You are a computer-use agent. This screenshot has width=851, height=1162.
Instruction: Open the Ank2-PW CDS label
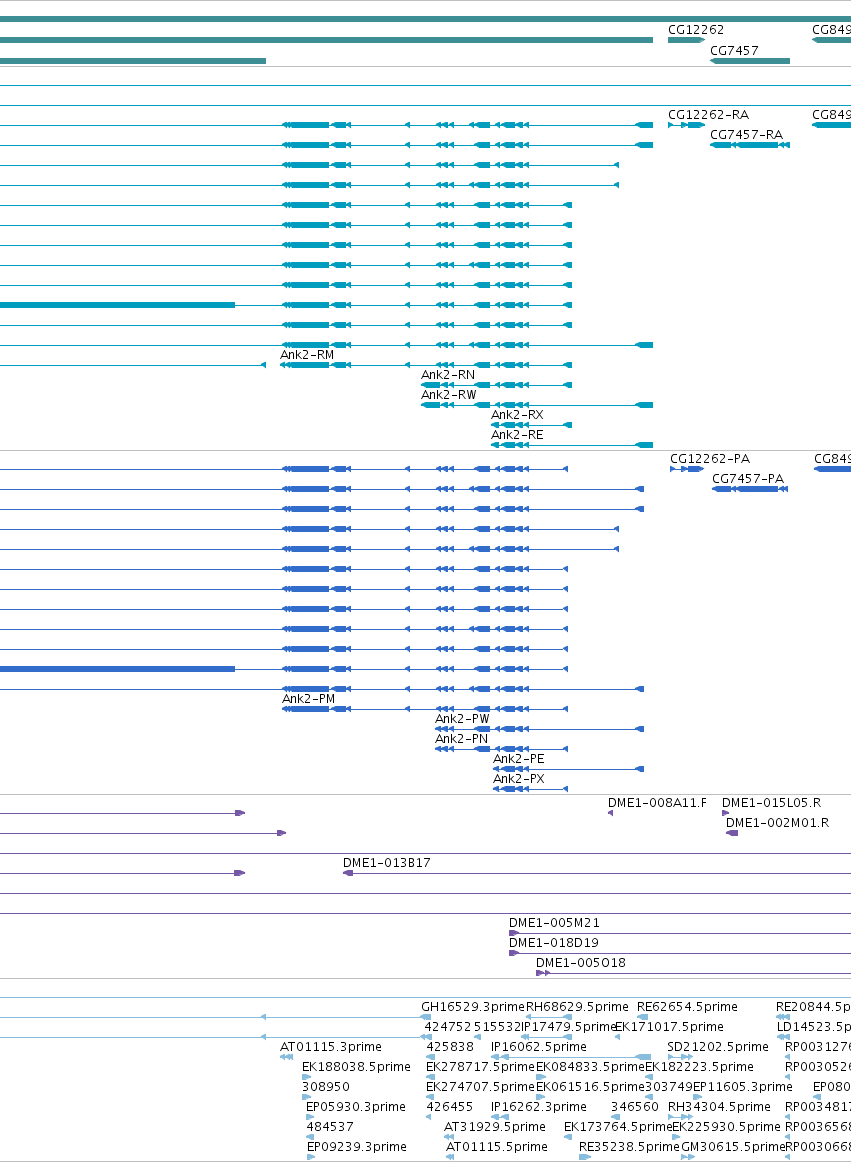[462, 718]
